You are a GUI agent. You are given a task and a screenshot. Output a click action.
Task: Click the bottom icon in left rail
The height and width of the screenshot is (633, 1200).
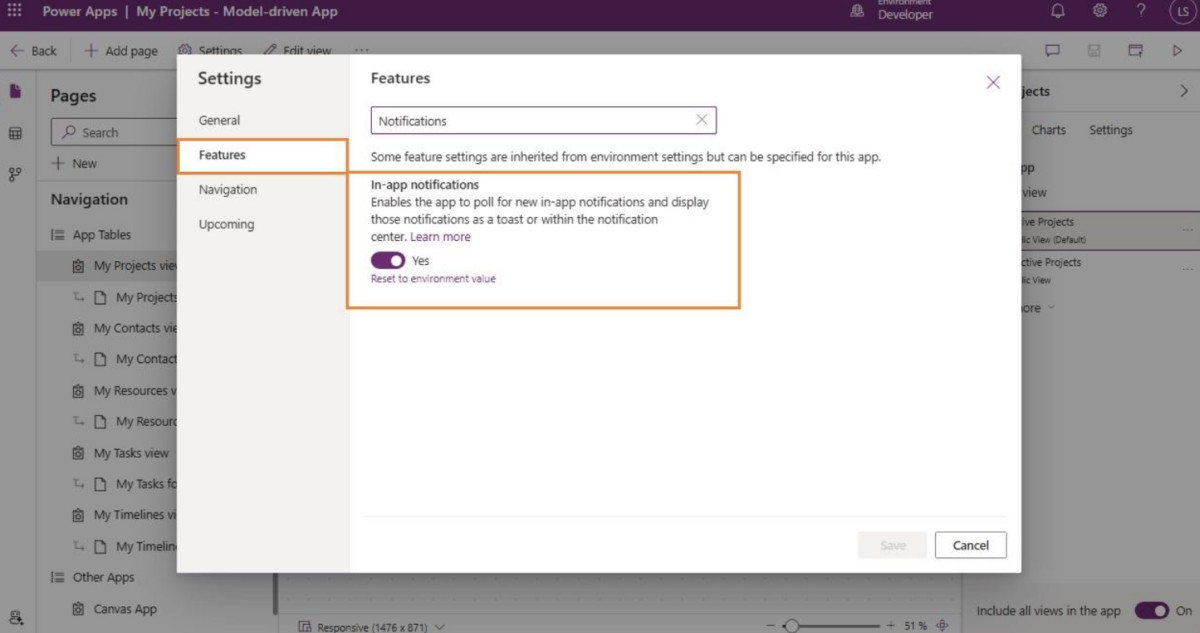coord(15,618)
